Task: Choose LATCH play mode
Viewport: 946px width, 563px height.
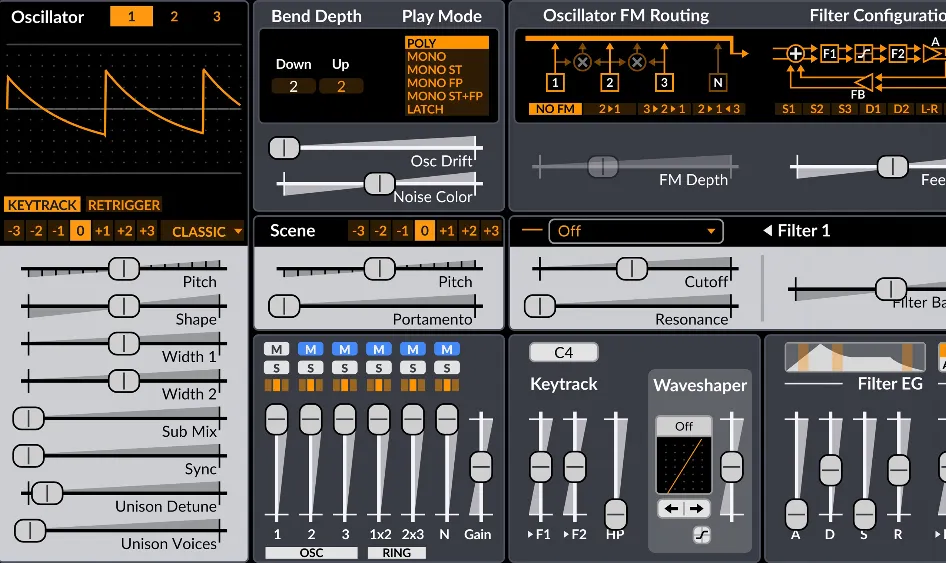Action: [x=446, y=109]
